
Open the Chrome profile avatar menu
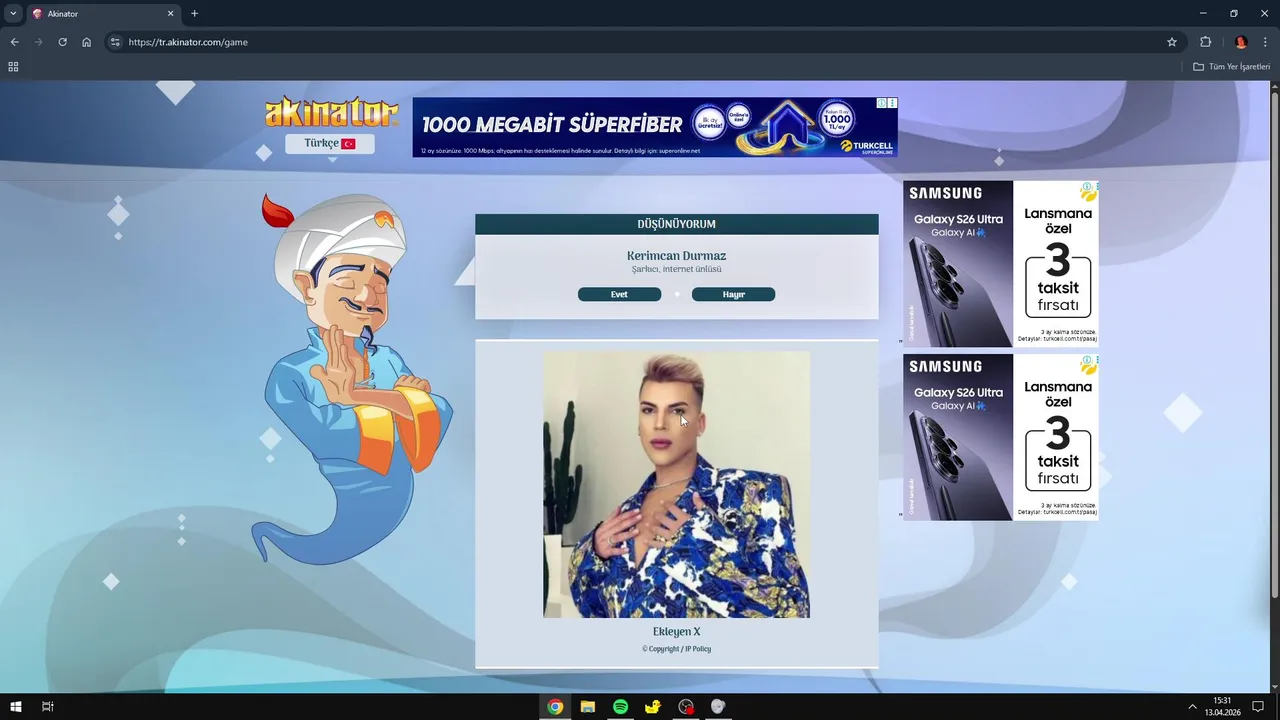(1241, 42)
